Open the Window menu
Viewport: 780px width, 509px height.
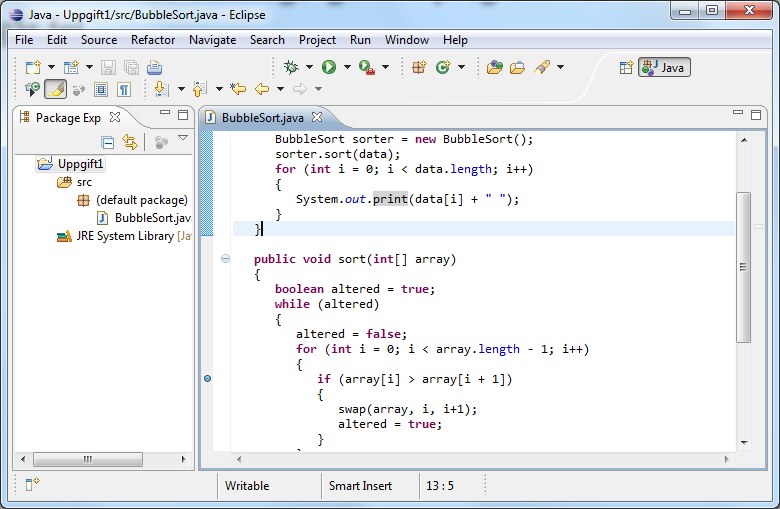[406, 40]
